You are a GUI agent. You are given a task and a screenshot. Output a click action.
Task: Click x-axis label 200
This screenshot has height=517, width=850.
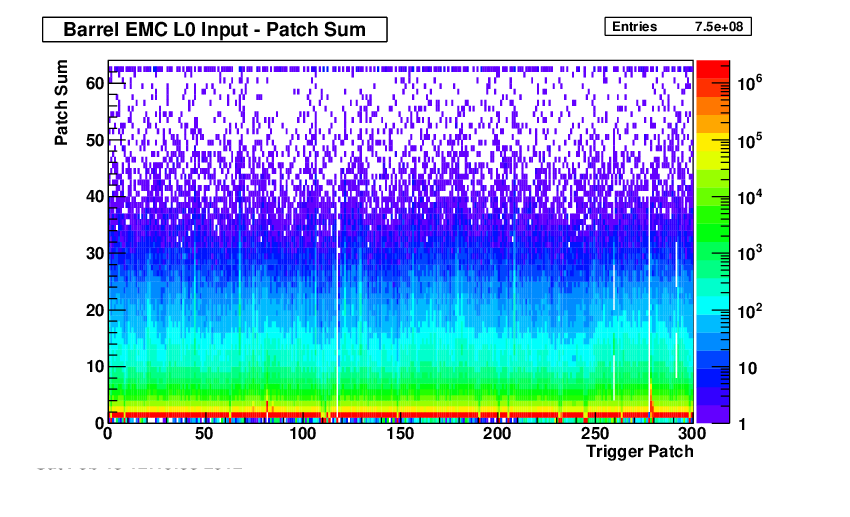click(497, 434)
